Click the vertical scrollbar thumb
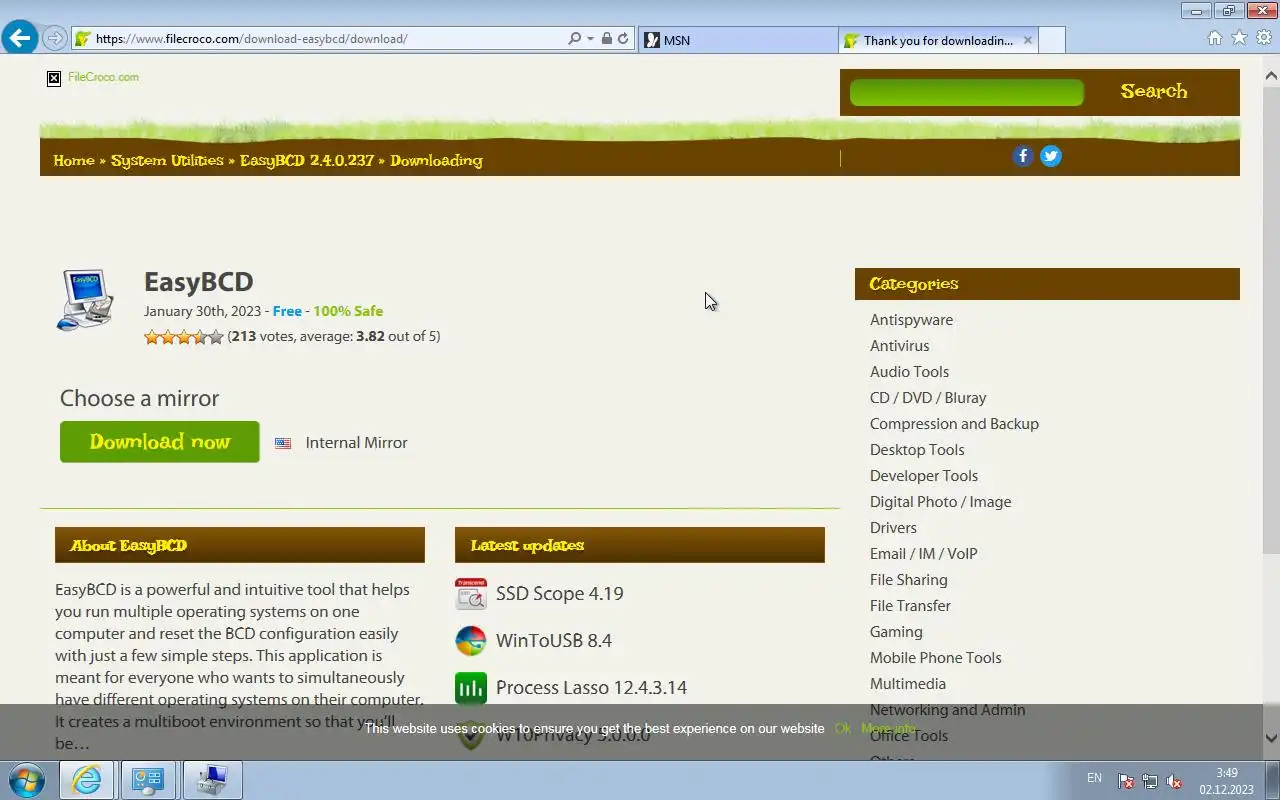 click(x=1271, y=318)
